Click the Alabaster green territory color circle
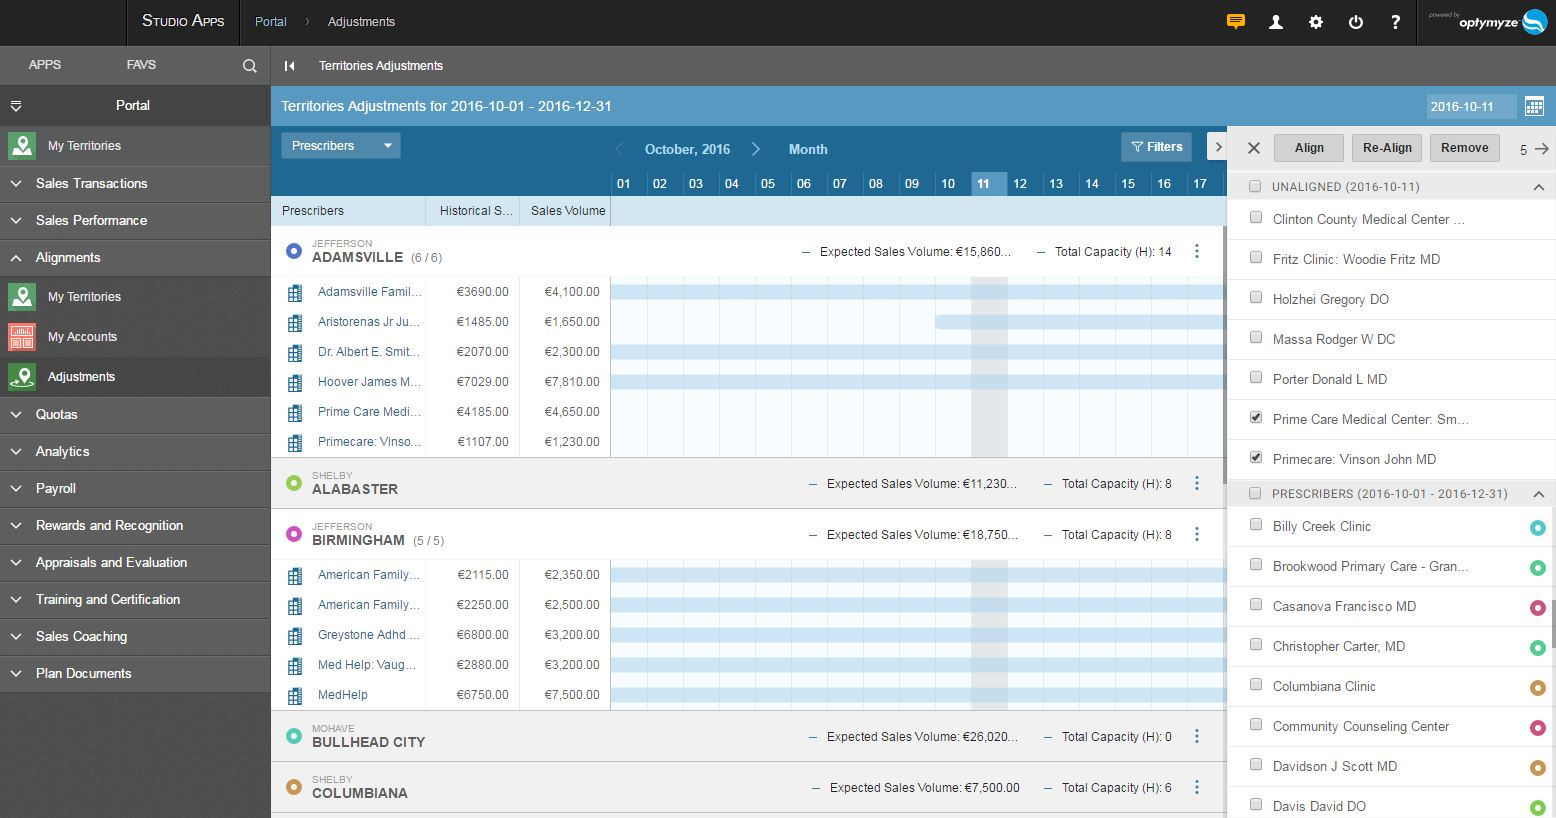This screenshot has height=818, width=1556. click(x=294, y=483)
